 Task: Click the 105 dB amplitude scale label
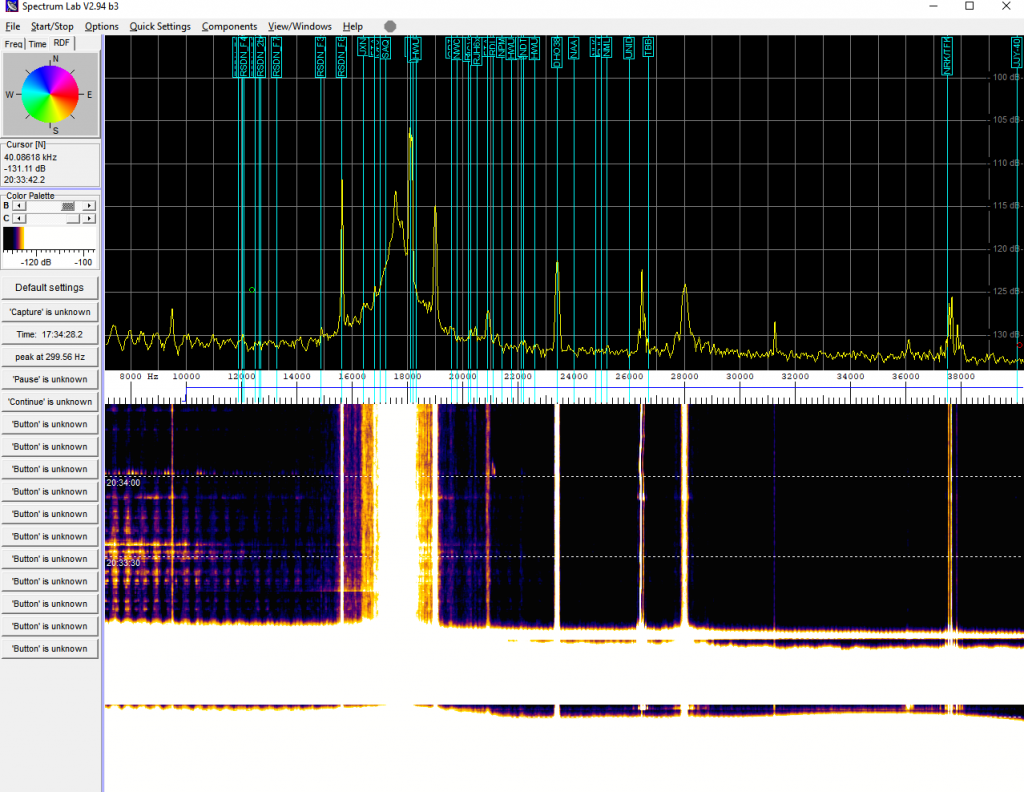coord(1006,120)
